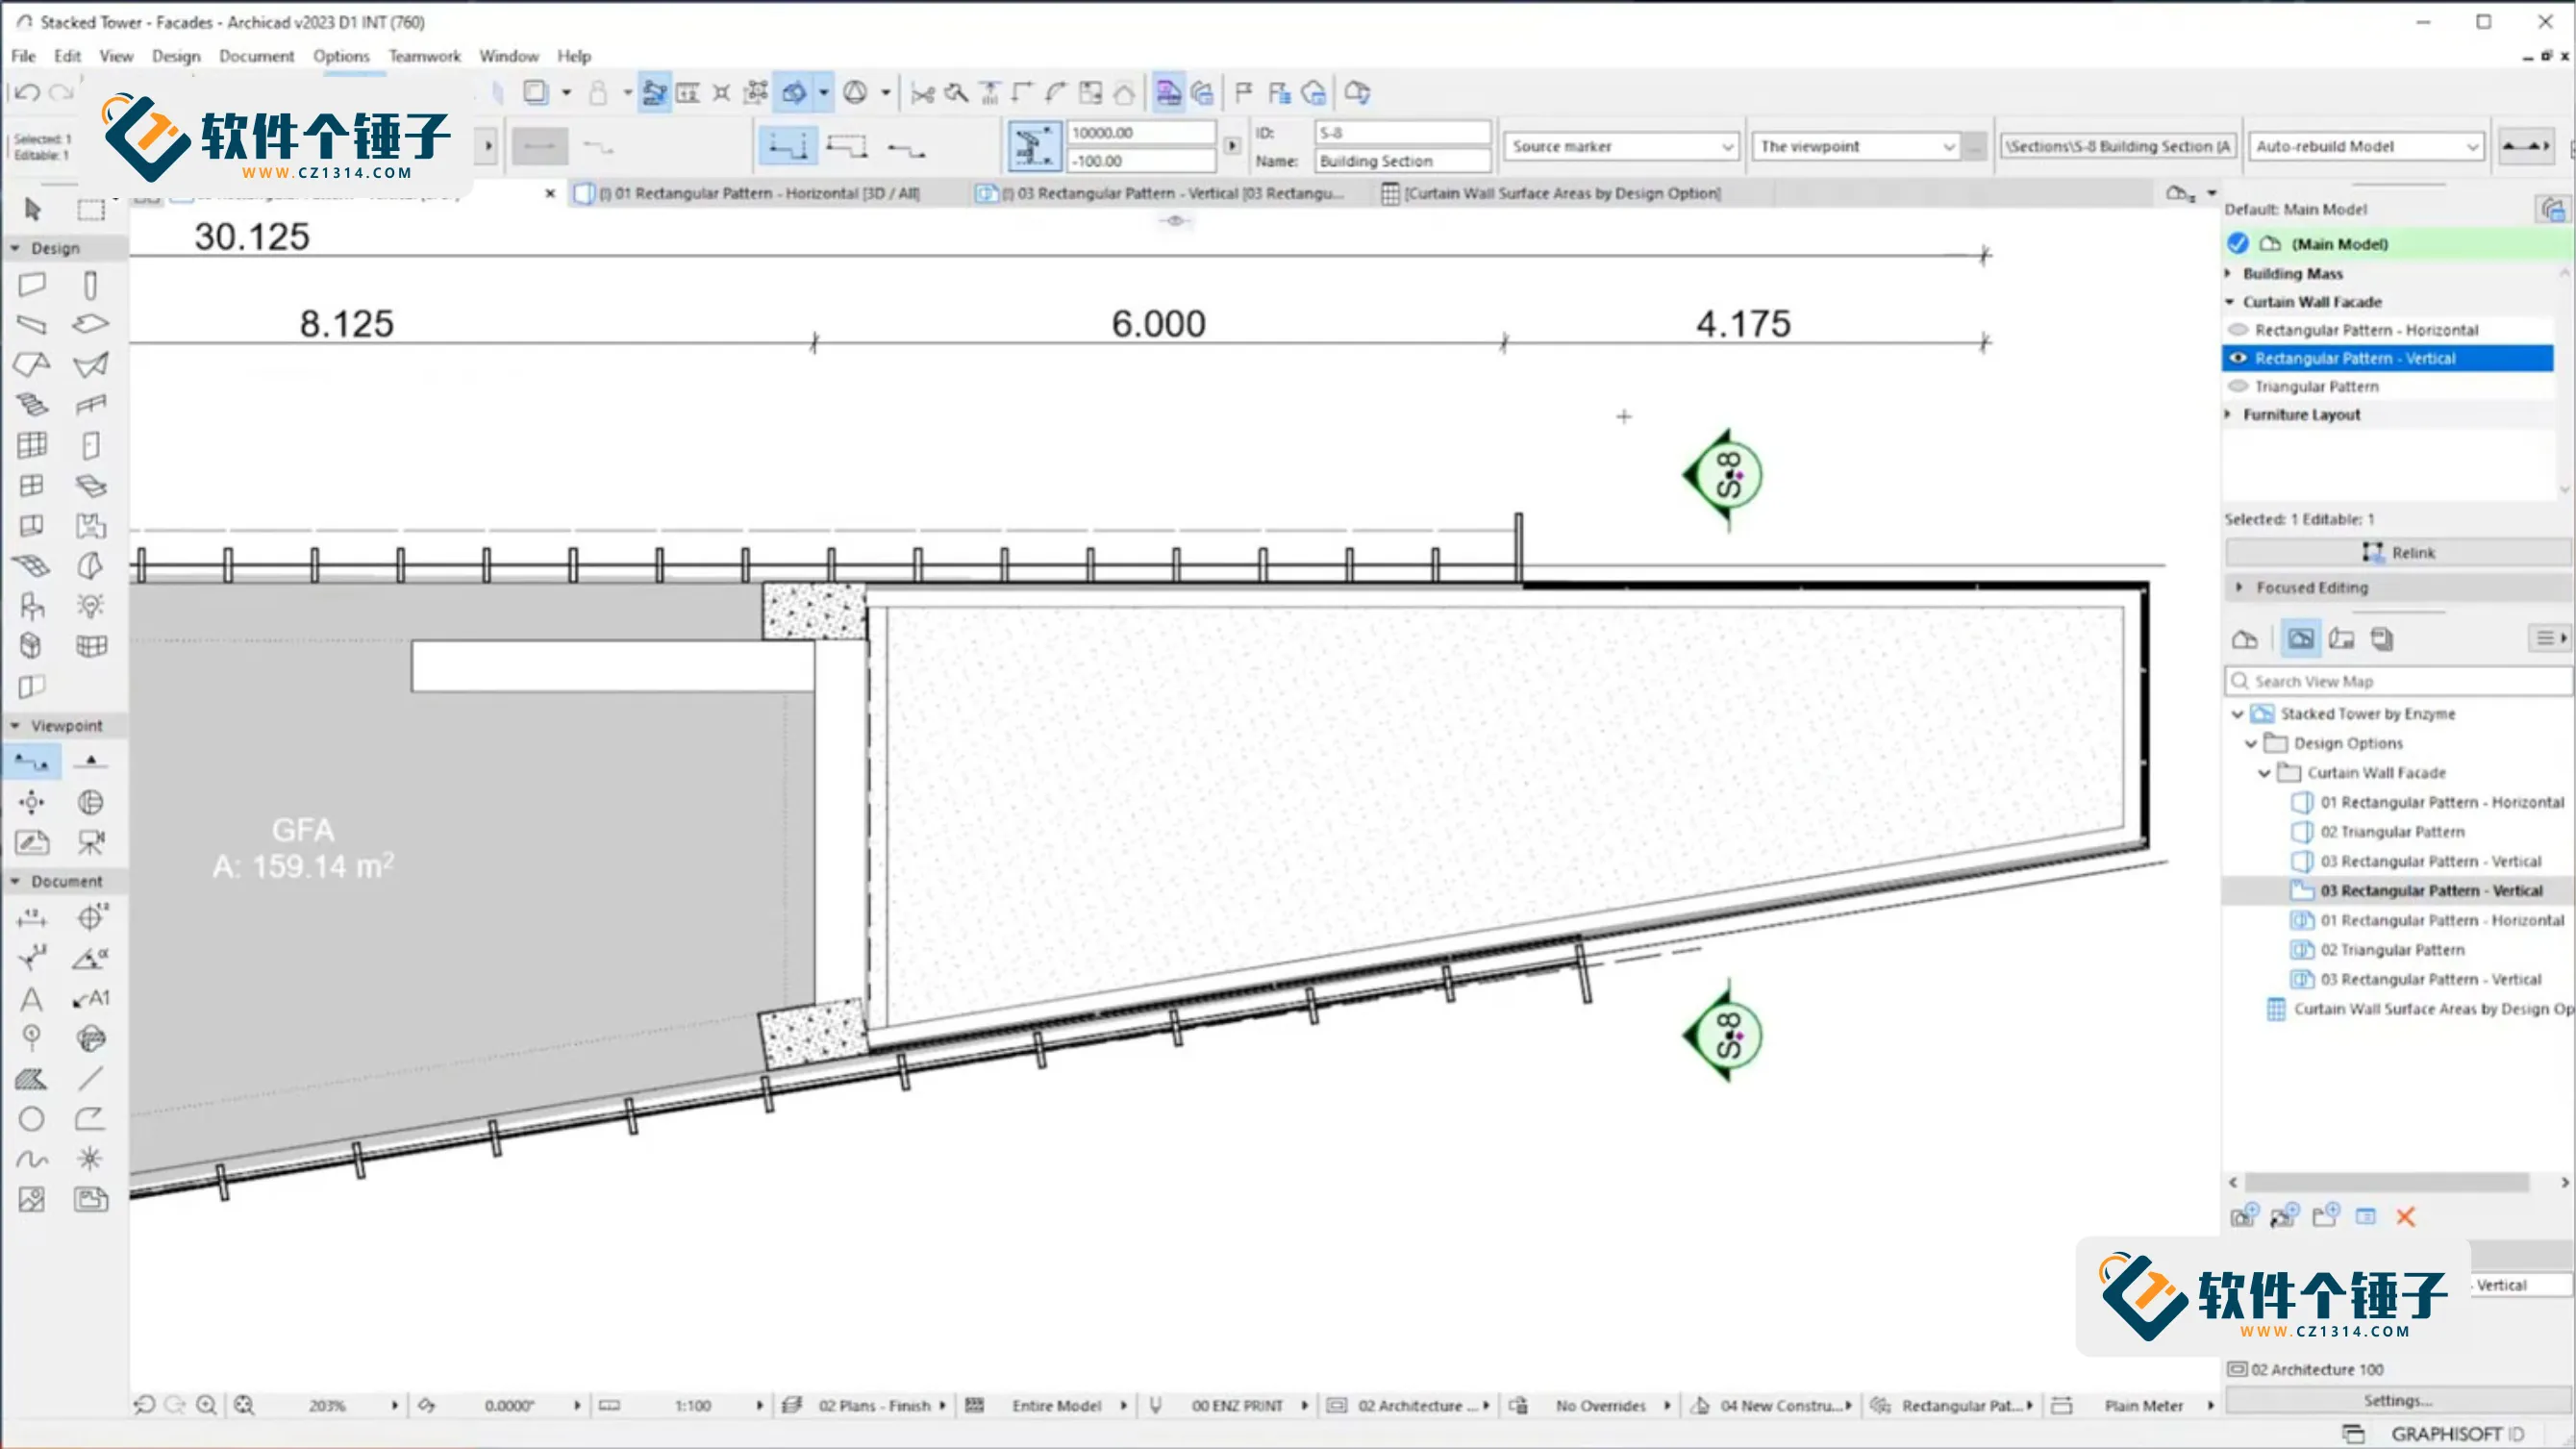Viewport: 2576px width, 1449px height.
Task: Select the Line tool
Action: [90, 1079]
